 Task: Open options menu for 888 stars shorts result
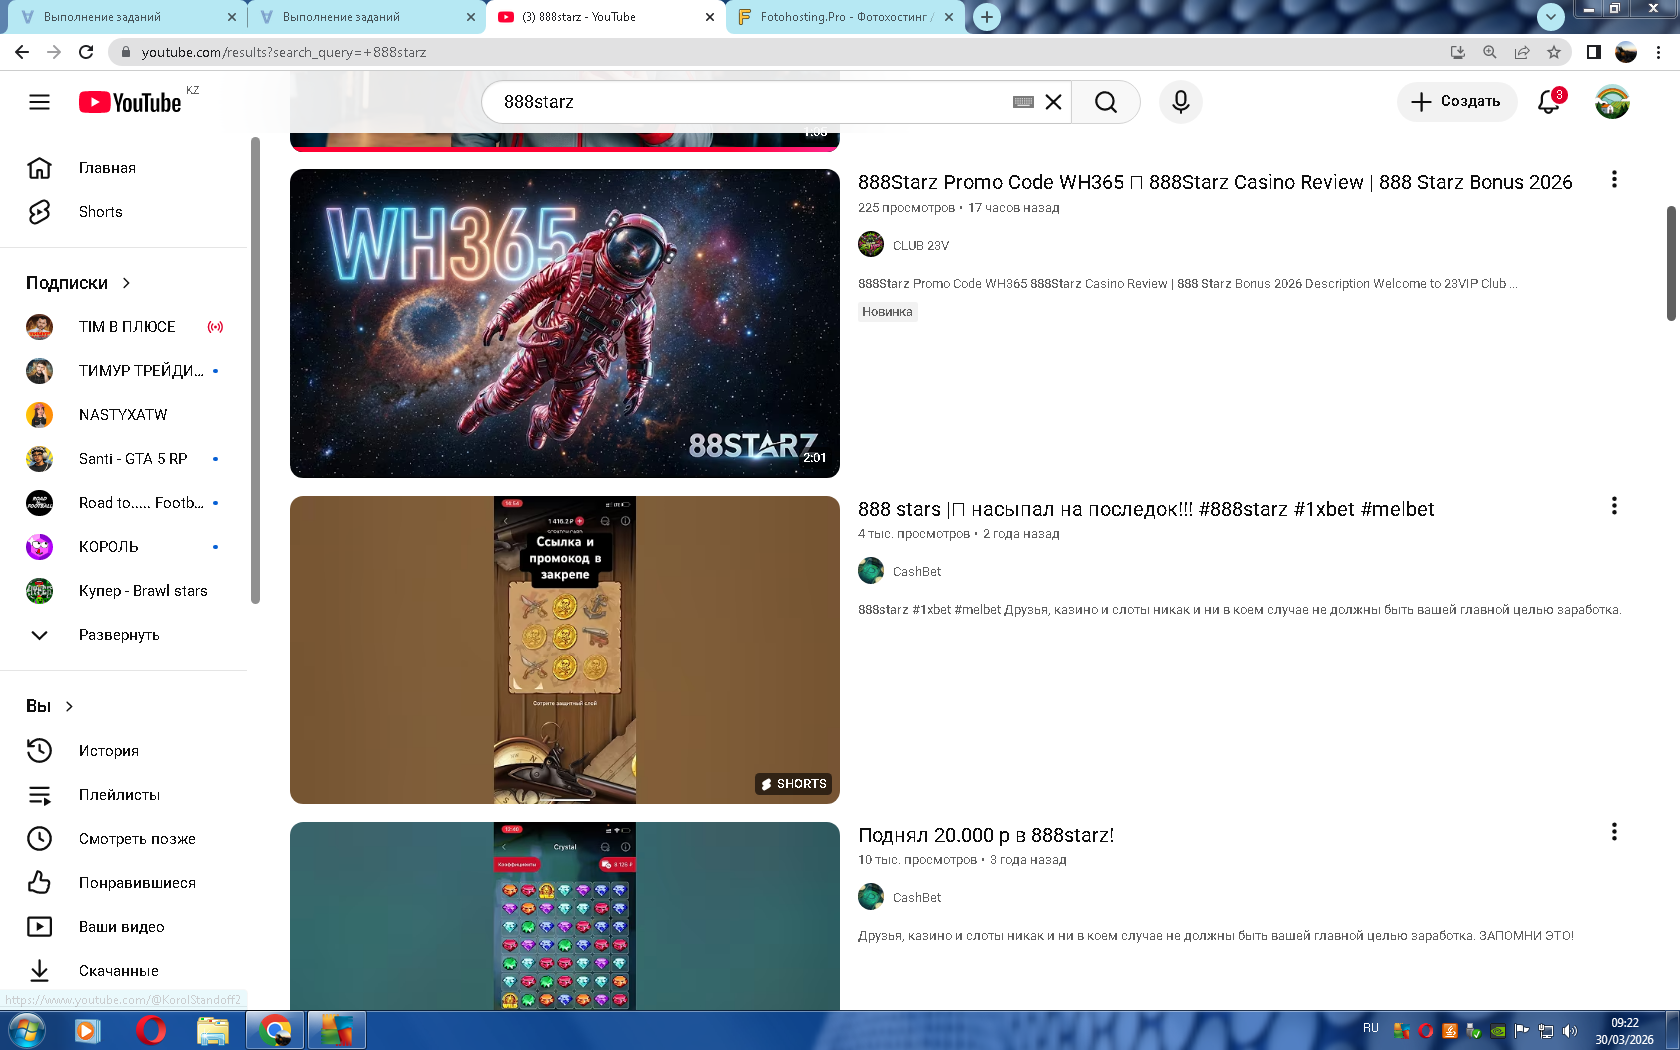(x=1614, y=506)
